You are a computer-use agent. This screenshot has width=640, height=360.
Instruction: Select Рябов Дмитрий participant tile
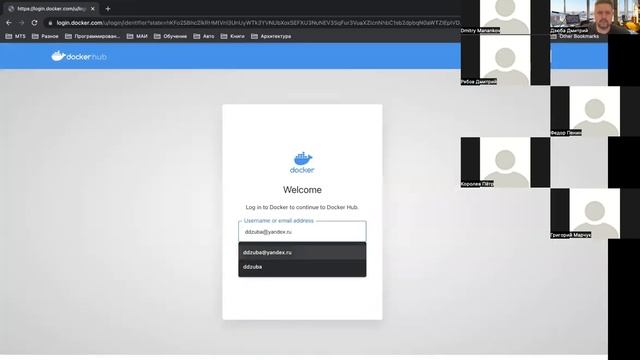[505, 60]
